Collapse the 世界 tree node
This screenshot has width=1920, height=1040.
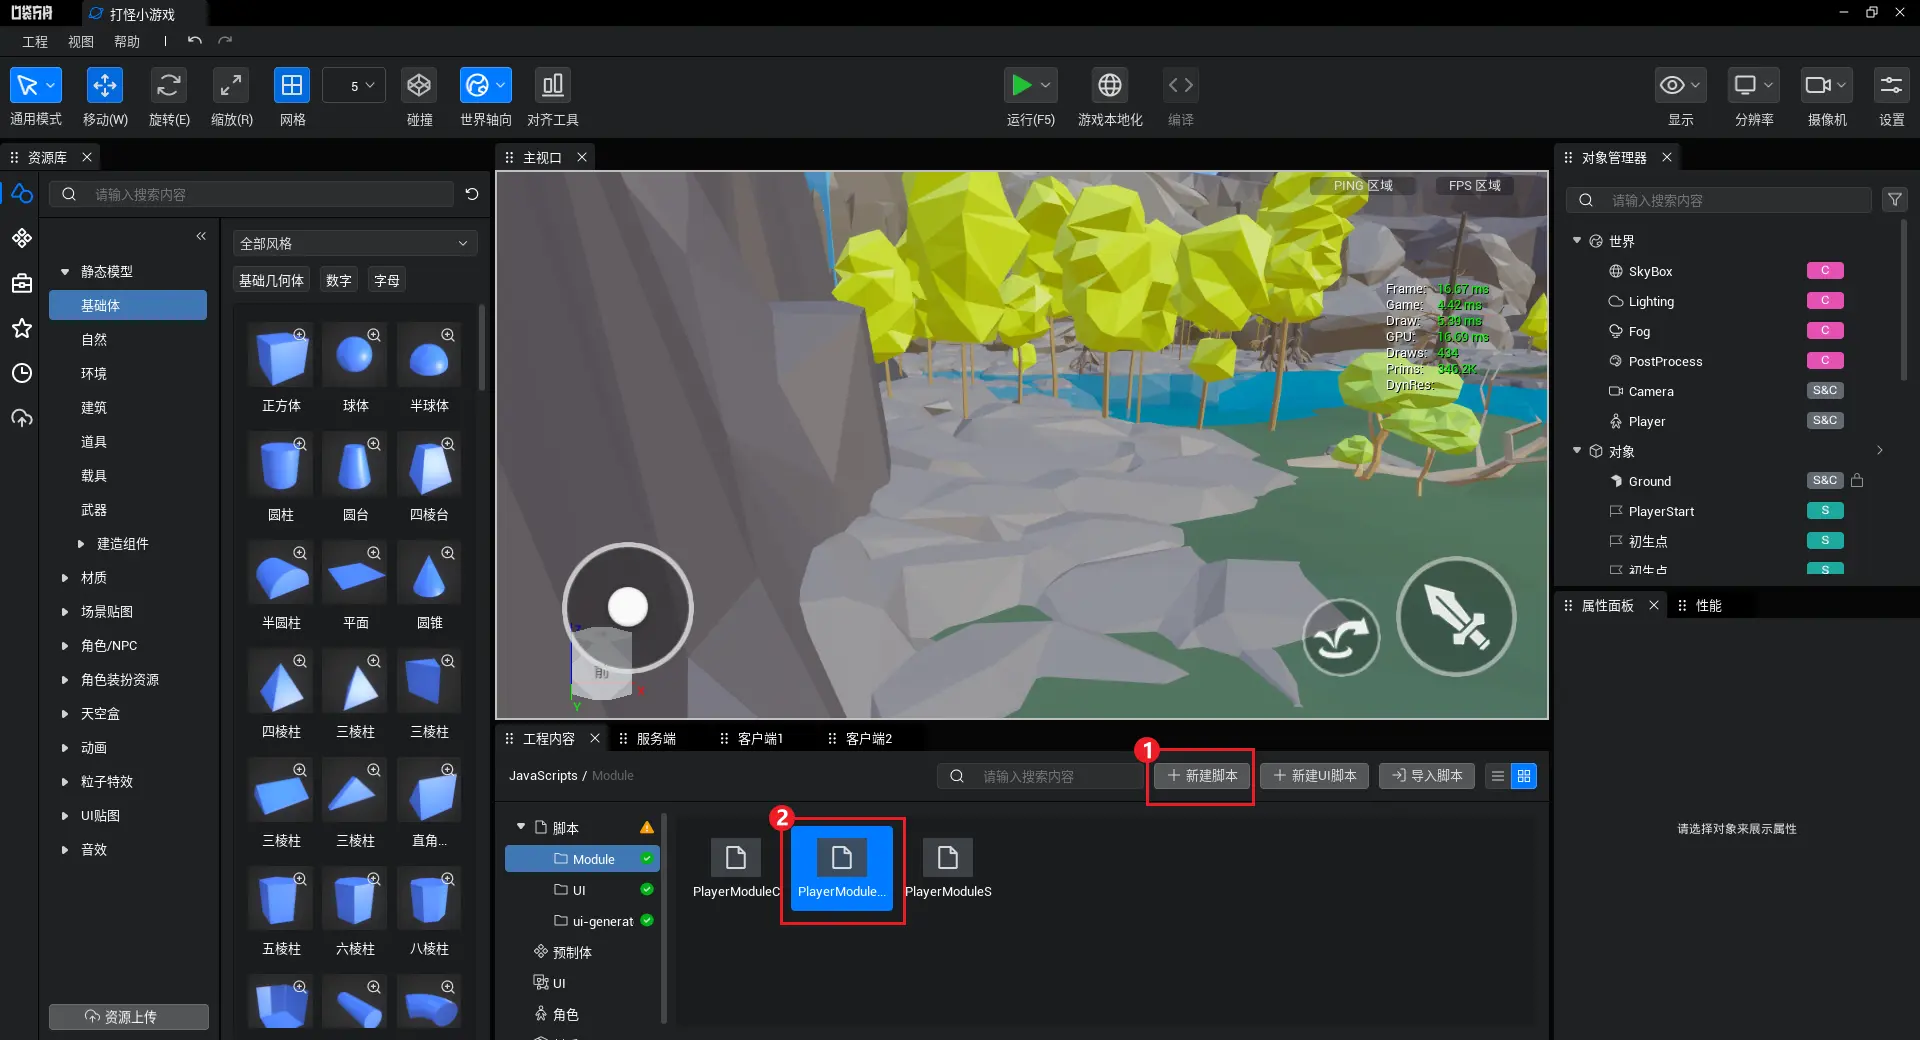(x=1577, y=241)
